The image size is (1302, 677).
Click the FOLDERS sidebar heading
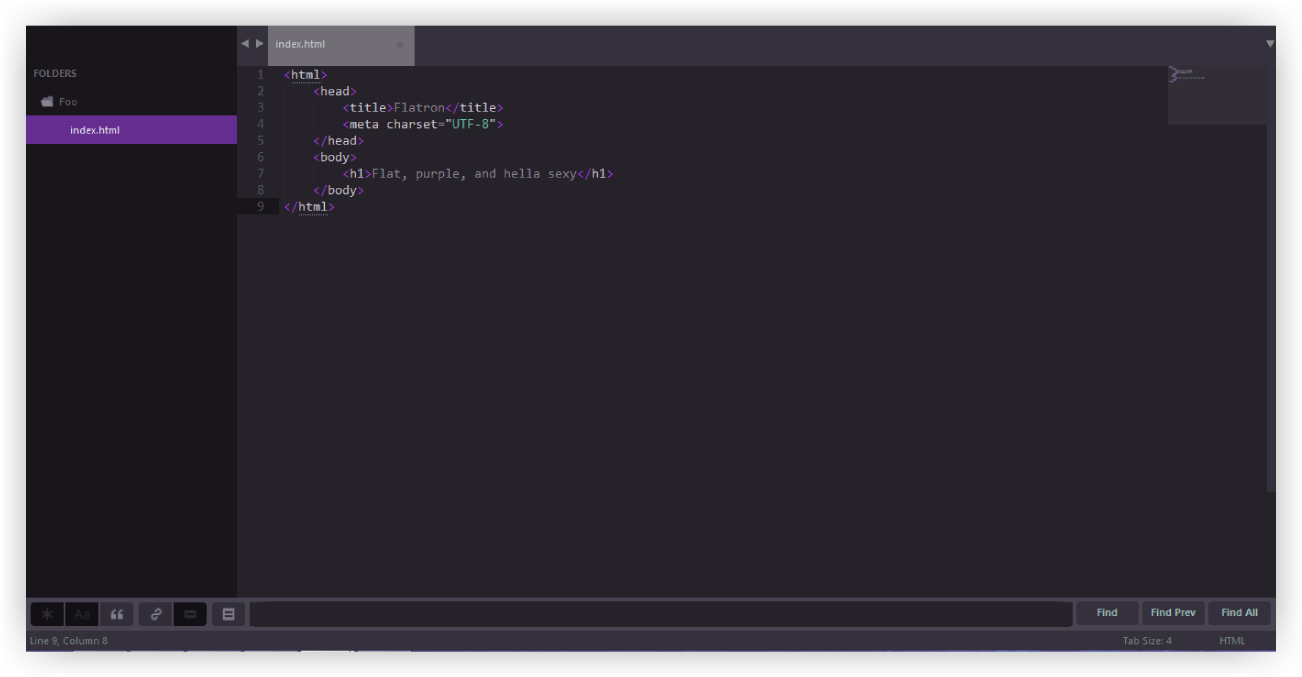click(55, 74)
